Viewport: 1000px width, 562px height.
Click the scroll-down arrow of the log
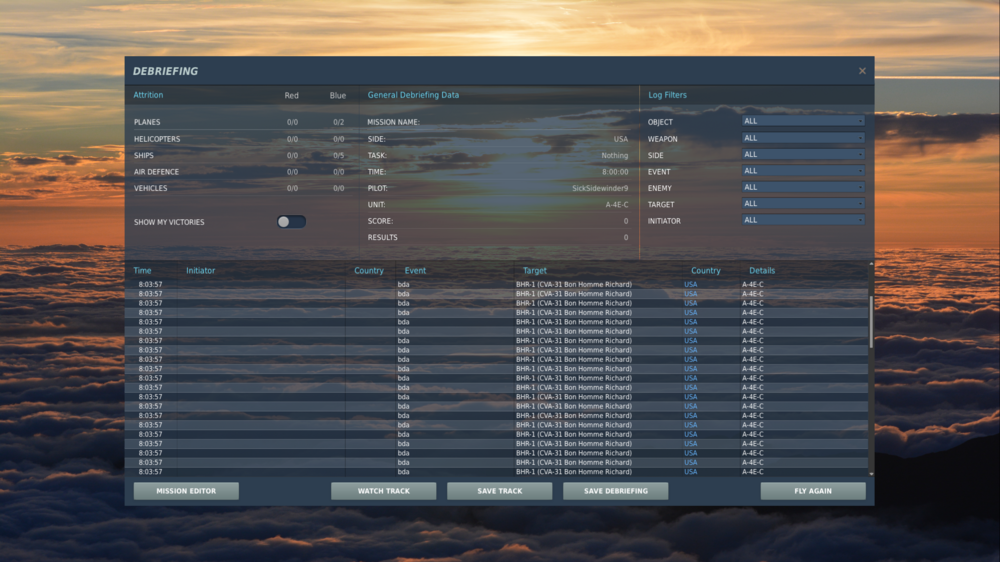871,474
